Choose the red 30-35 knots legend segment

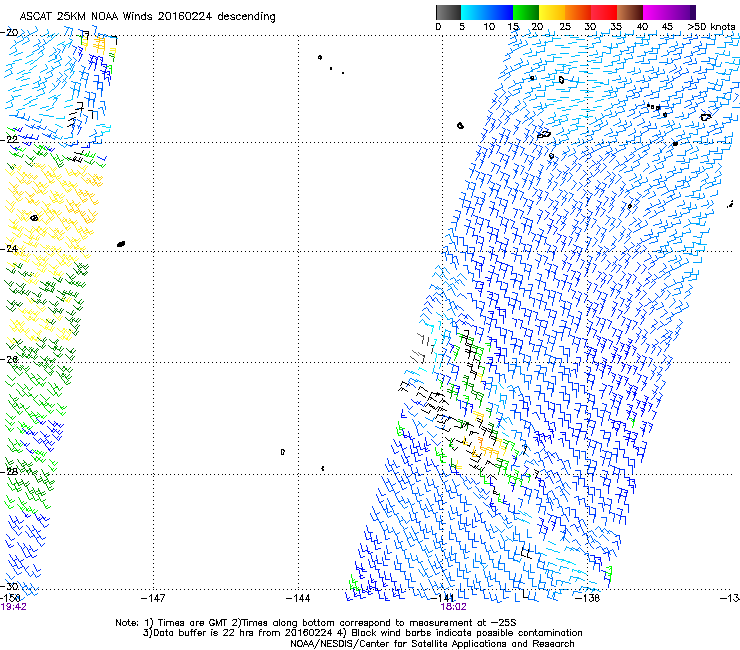[x=604, y=12]
